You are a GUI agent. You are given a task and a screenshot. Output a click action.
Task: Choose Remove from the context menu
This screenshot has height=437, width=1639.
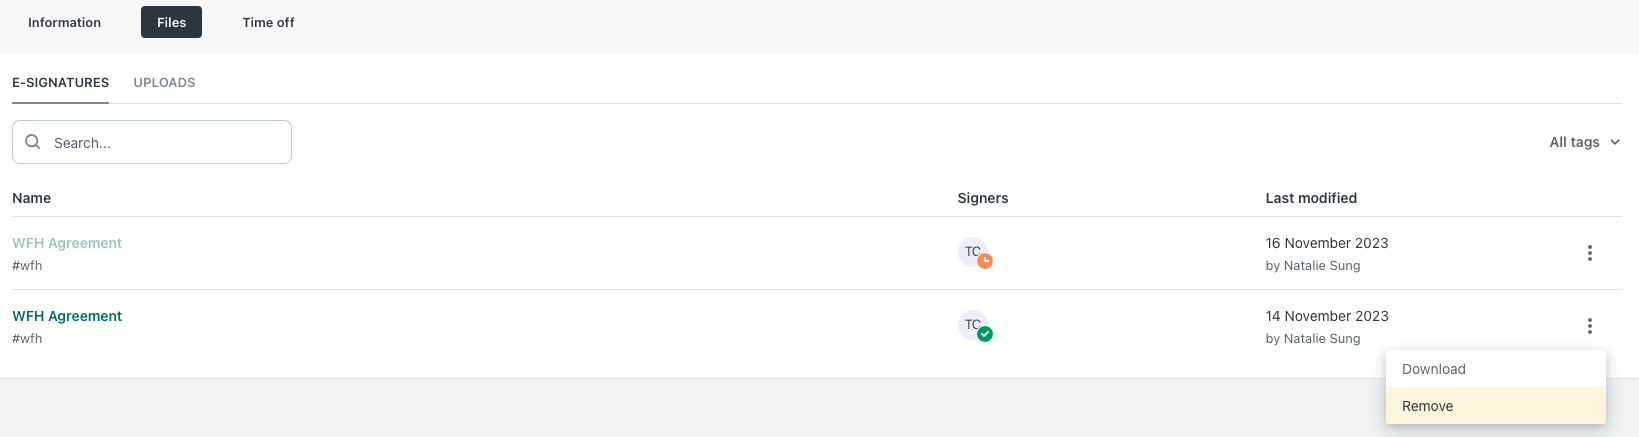1496,406
